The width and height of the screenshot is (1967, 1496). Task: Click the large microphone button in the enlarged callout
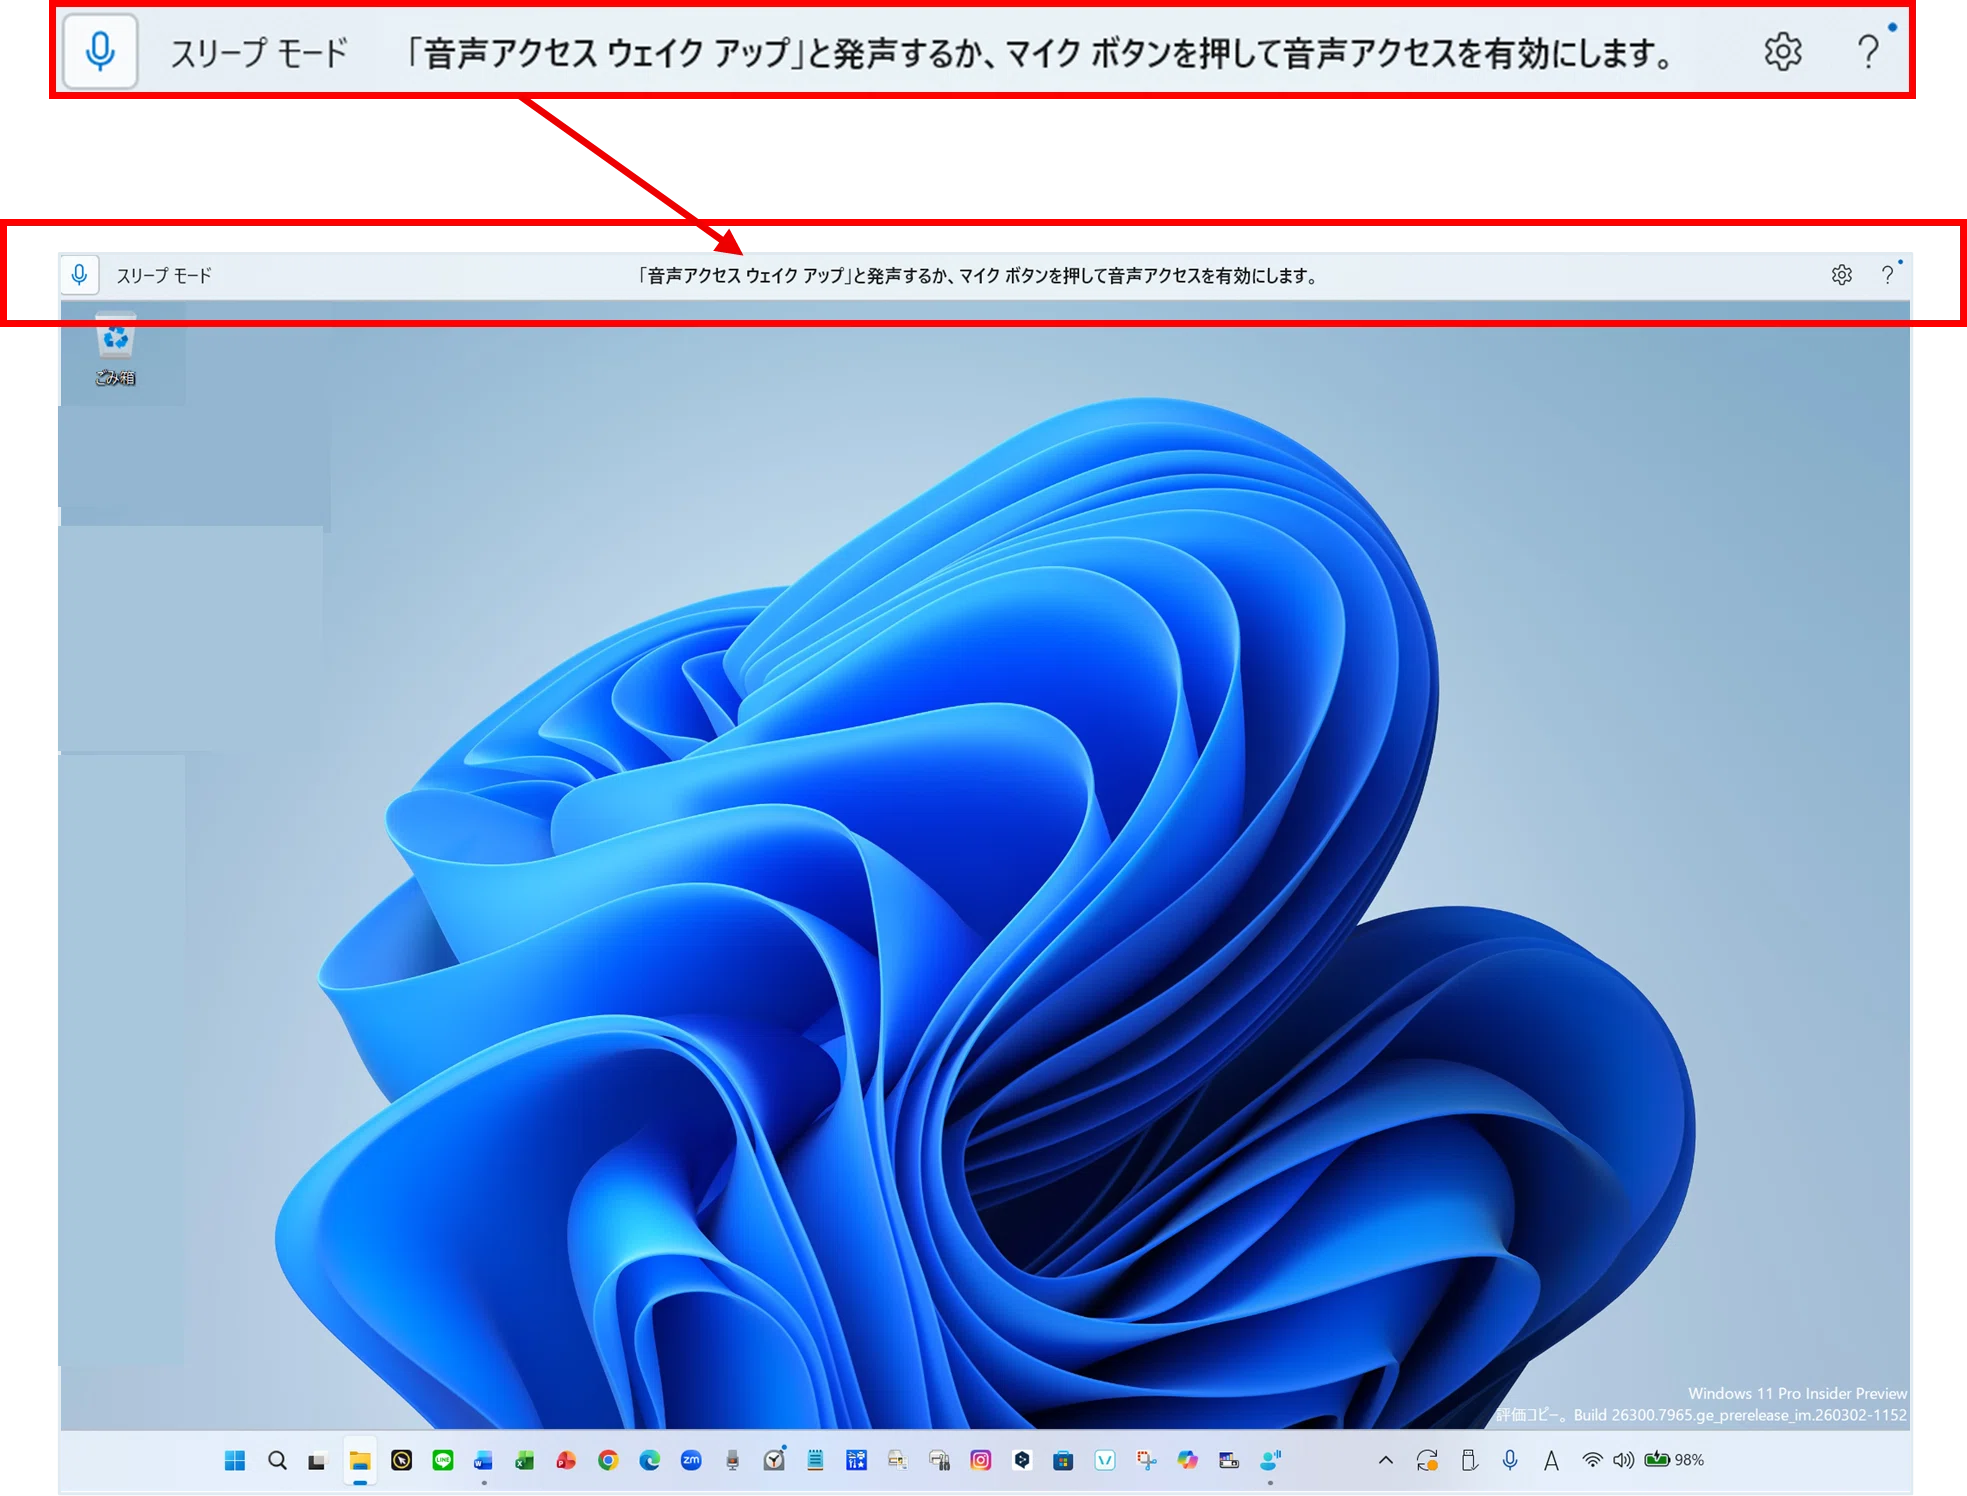tap(100, 51)
